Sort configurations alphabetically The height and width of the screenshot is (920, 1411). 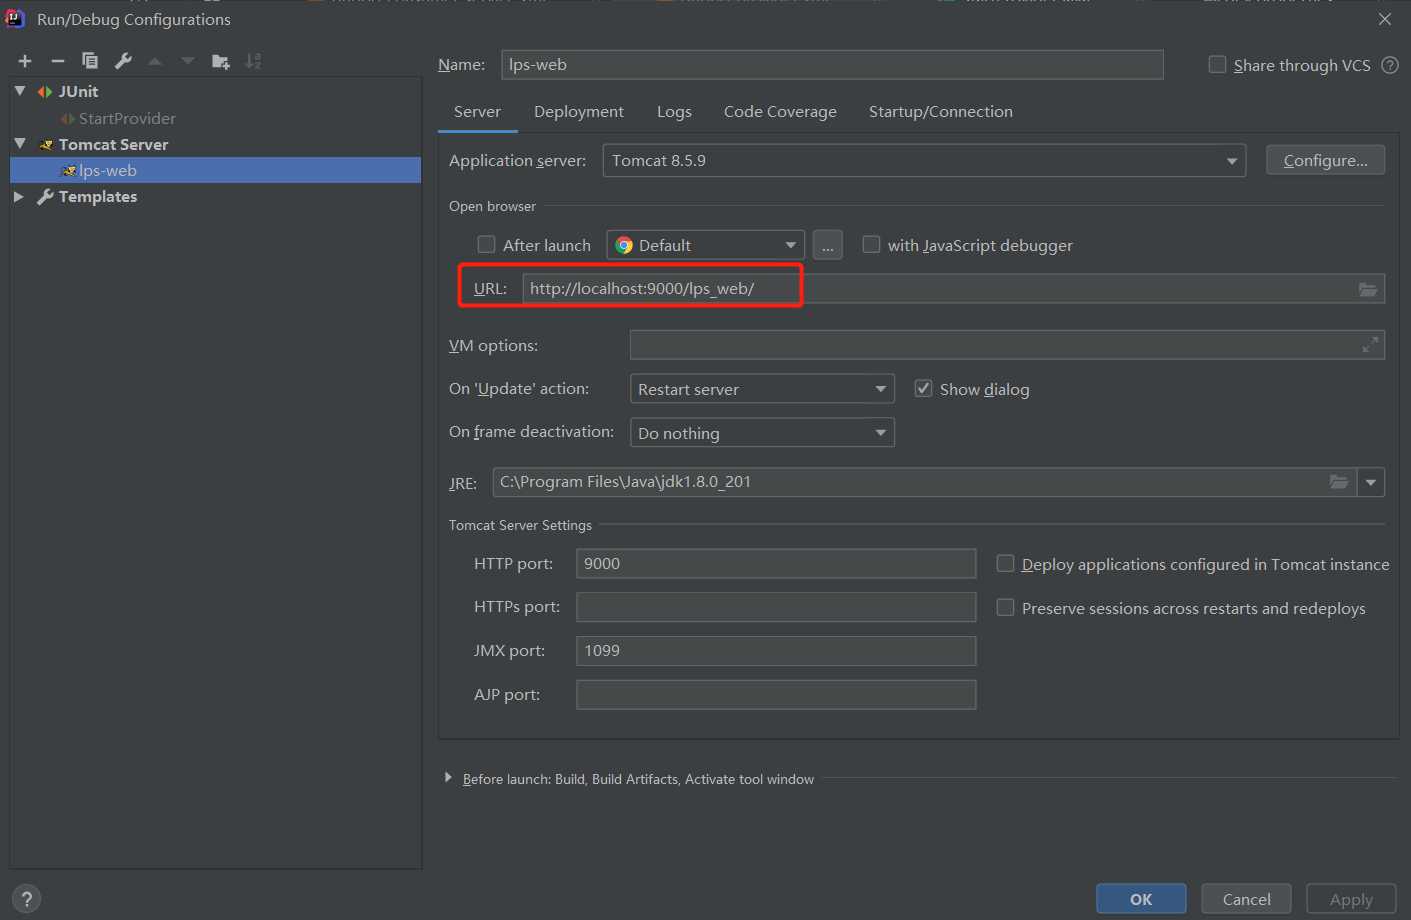point(254,61)
